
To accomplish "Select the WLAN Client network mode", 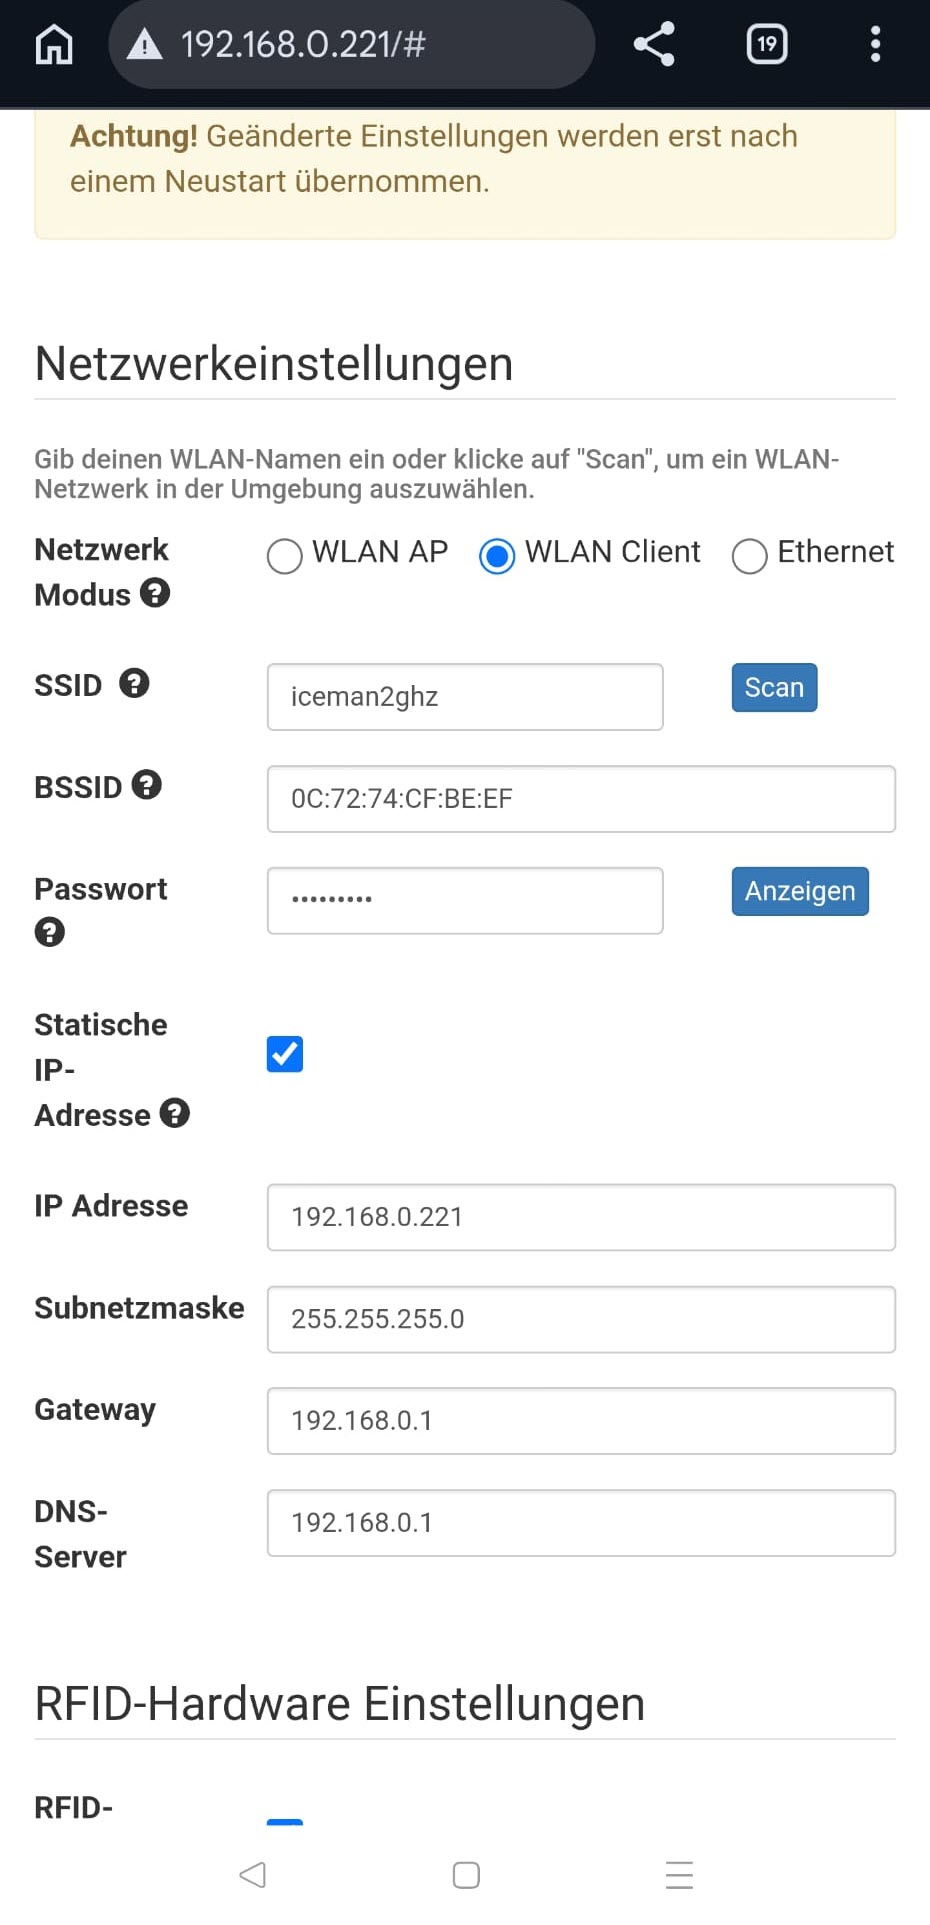I will coord(497,556).
